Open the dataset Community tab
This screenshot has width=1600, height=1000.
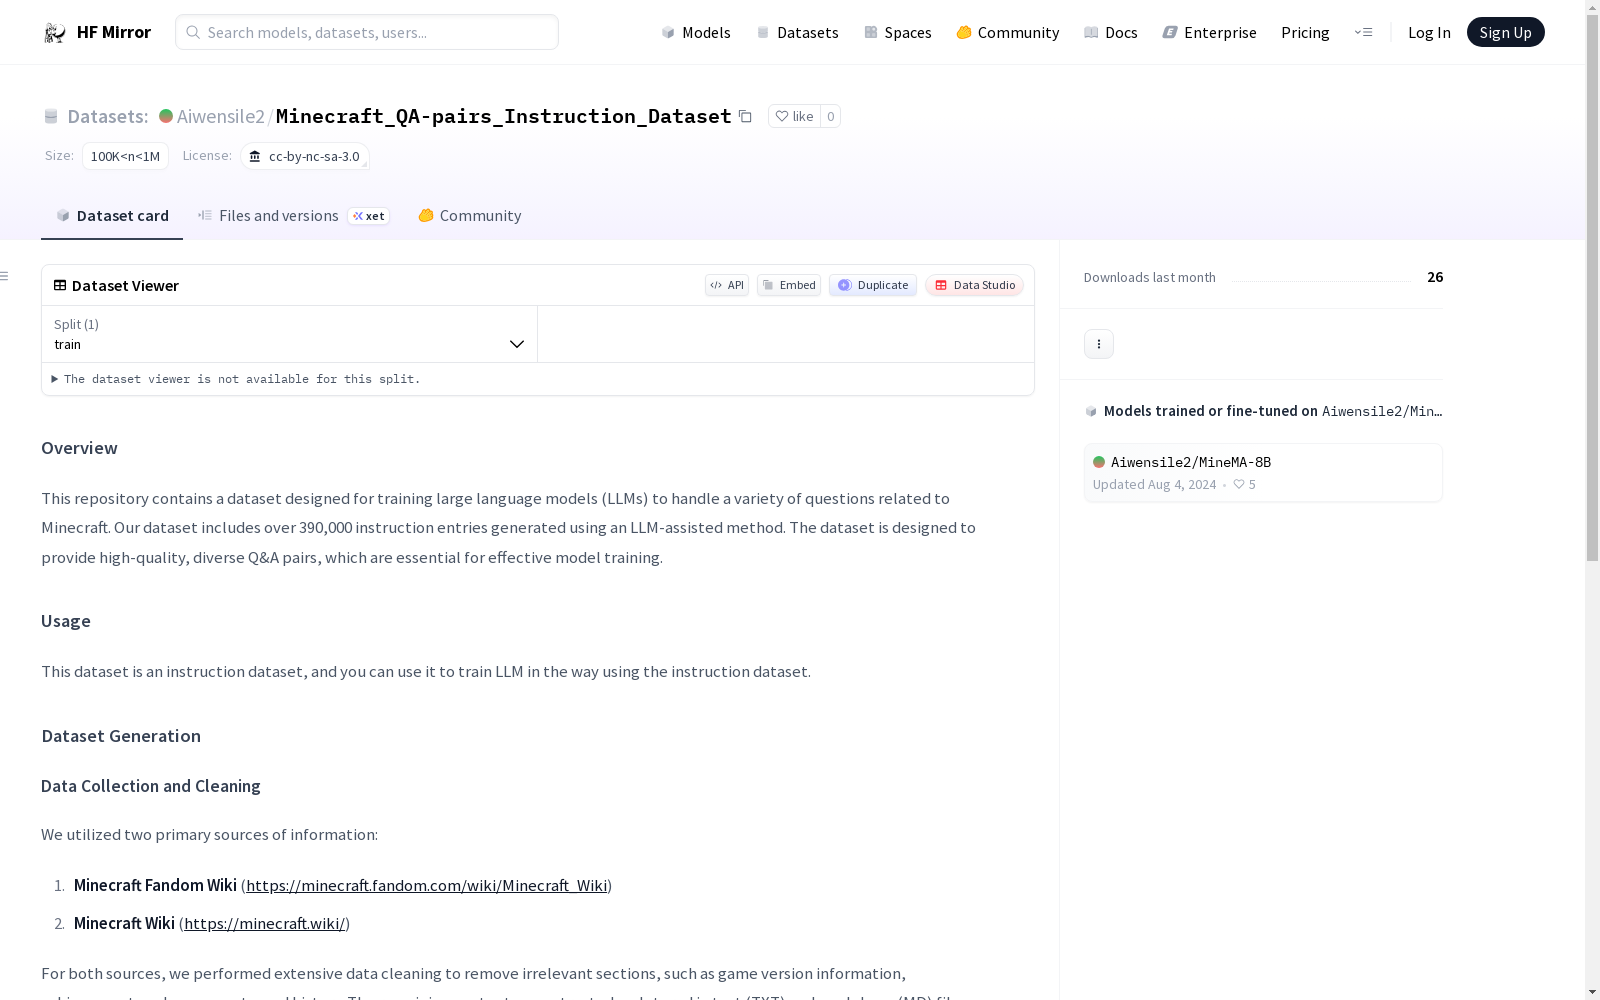pos(469,216)
